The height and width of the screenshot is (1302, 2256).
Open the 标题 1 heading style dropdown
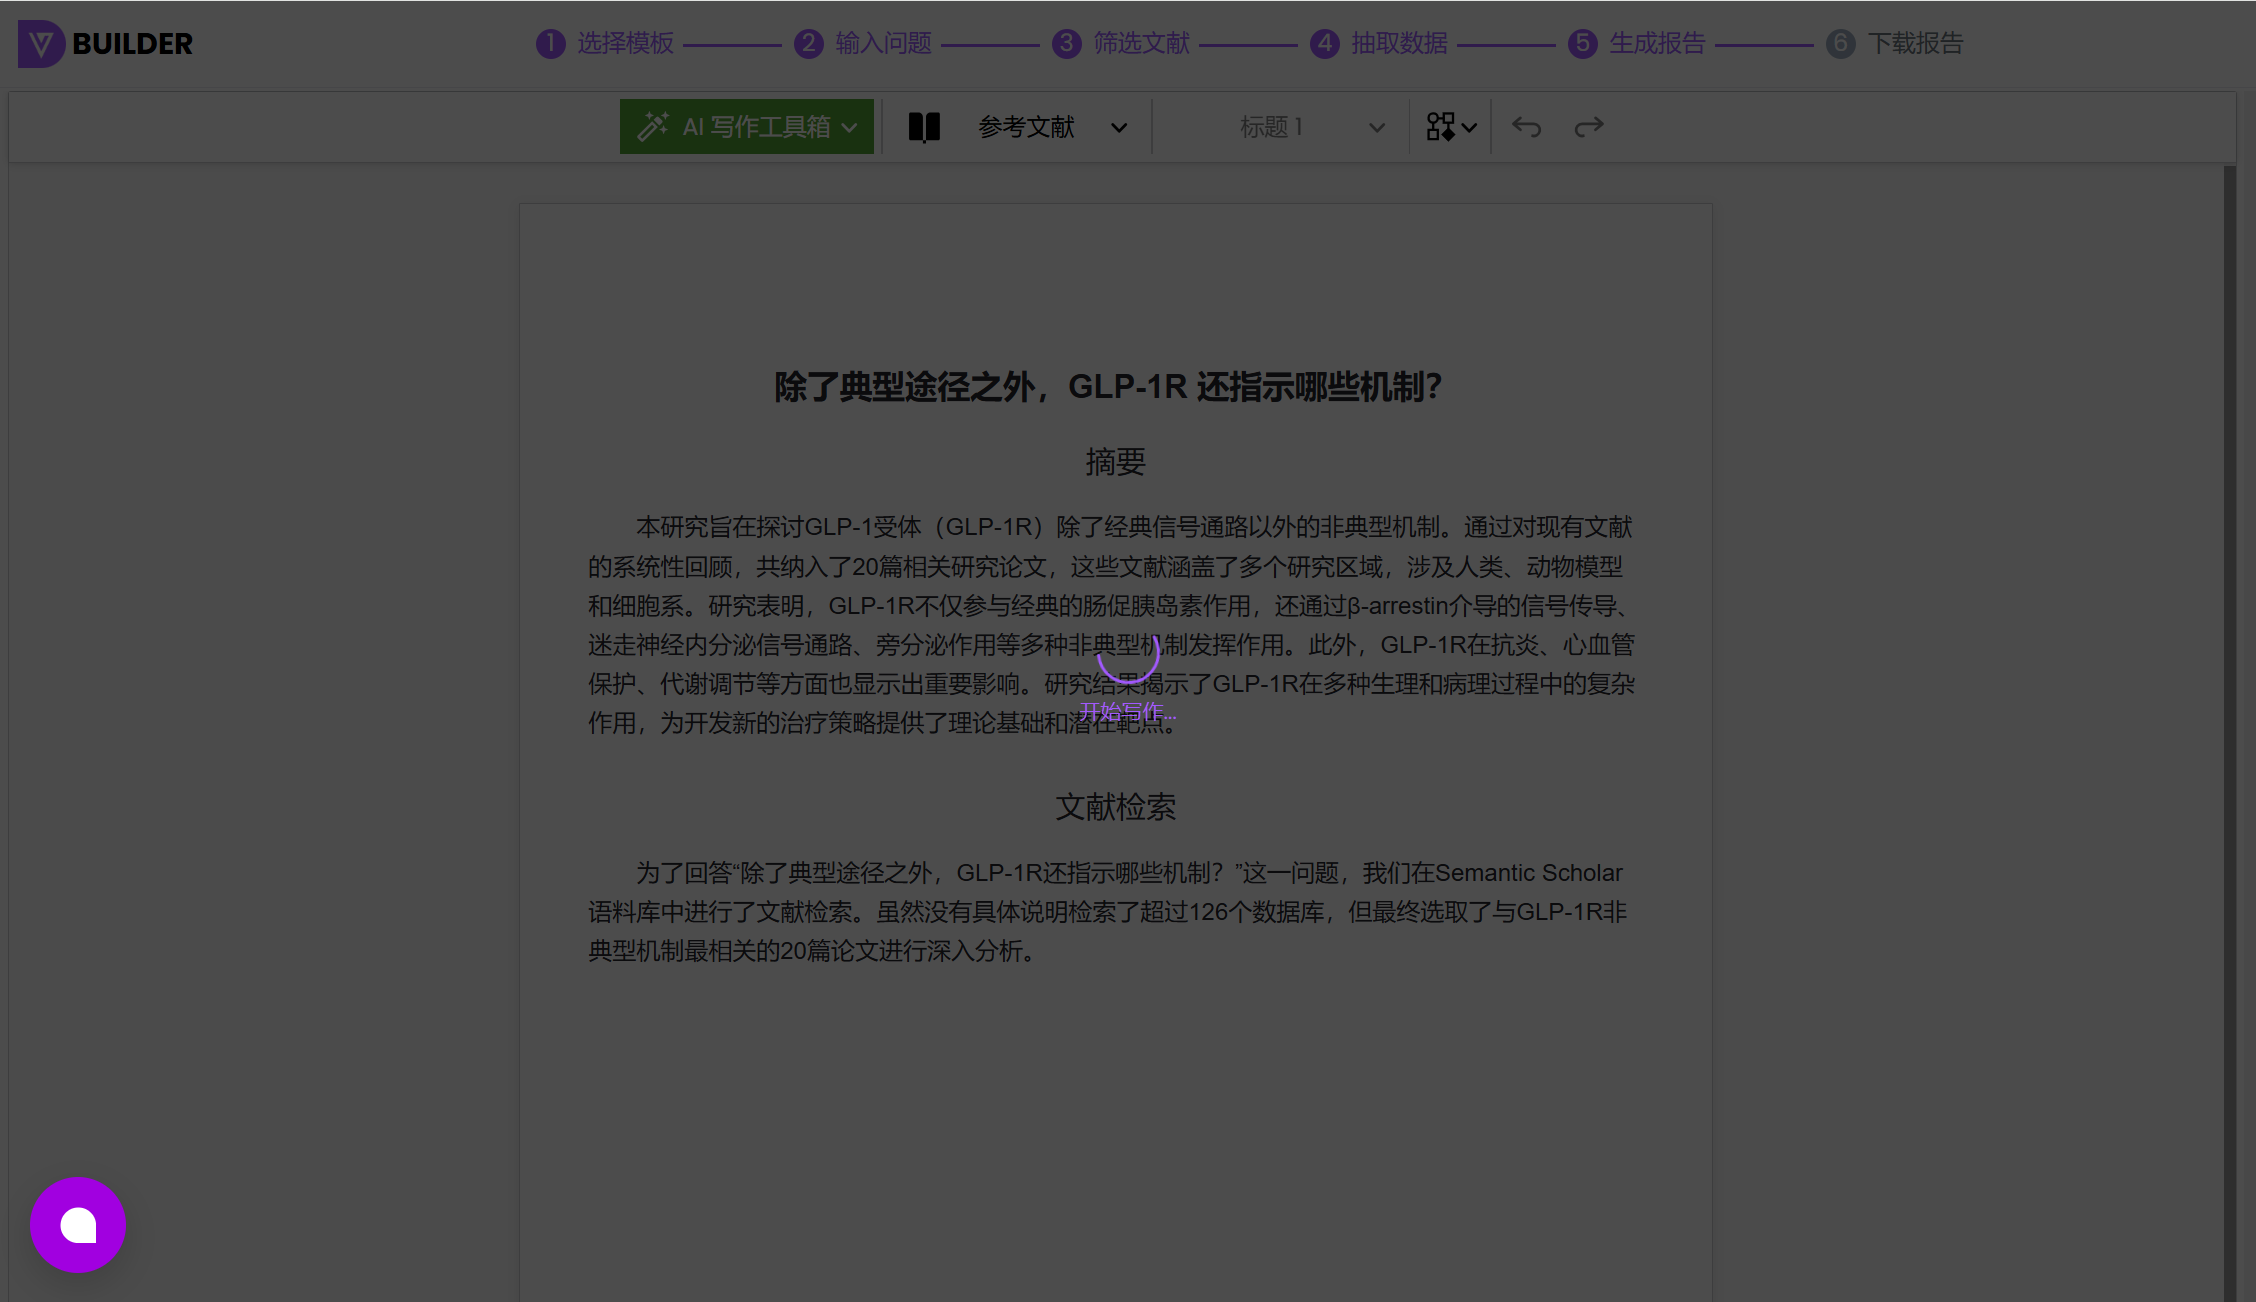click(1377, 126)
